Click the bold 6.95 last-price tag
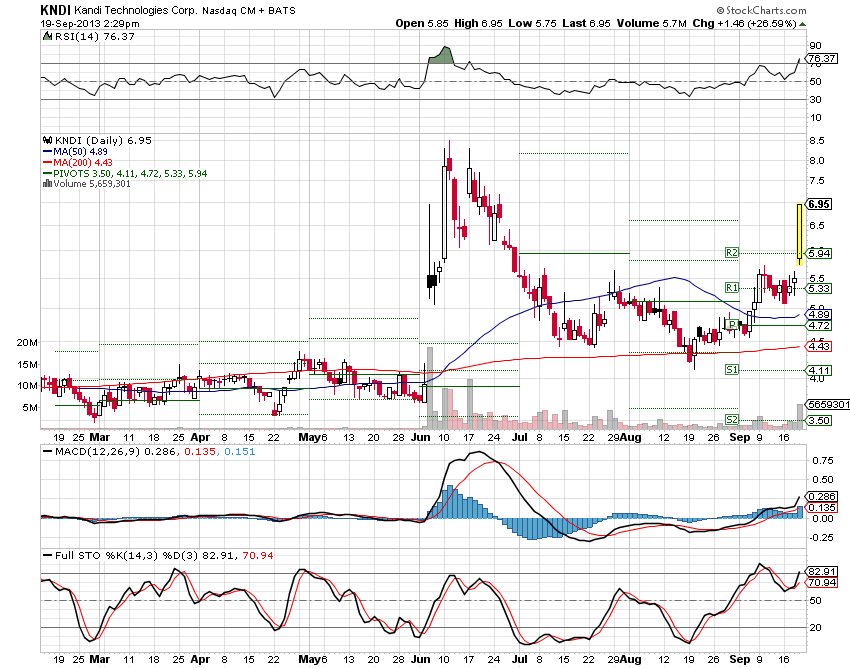 click(x=819, y=204)
